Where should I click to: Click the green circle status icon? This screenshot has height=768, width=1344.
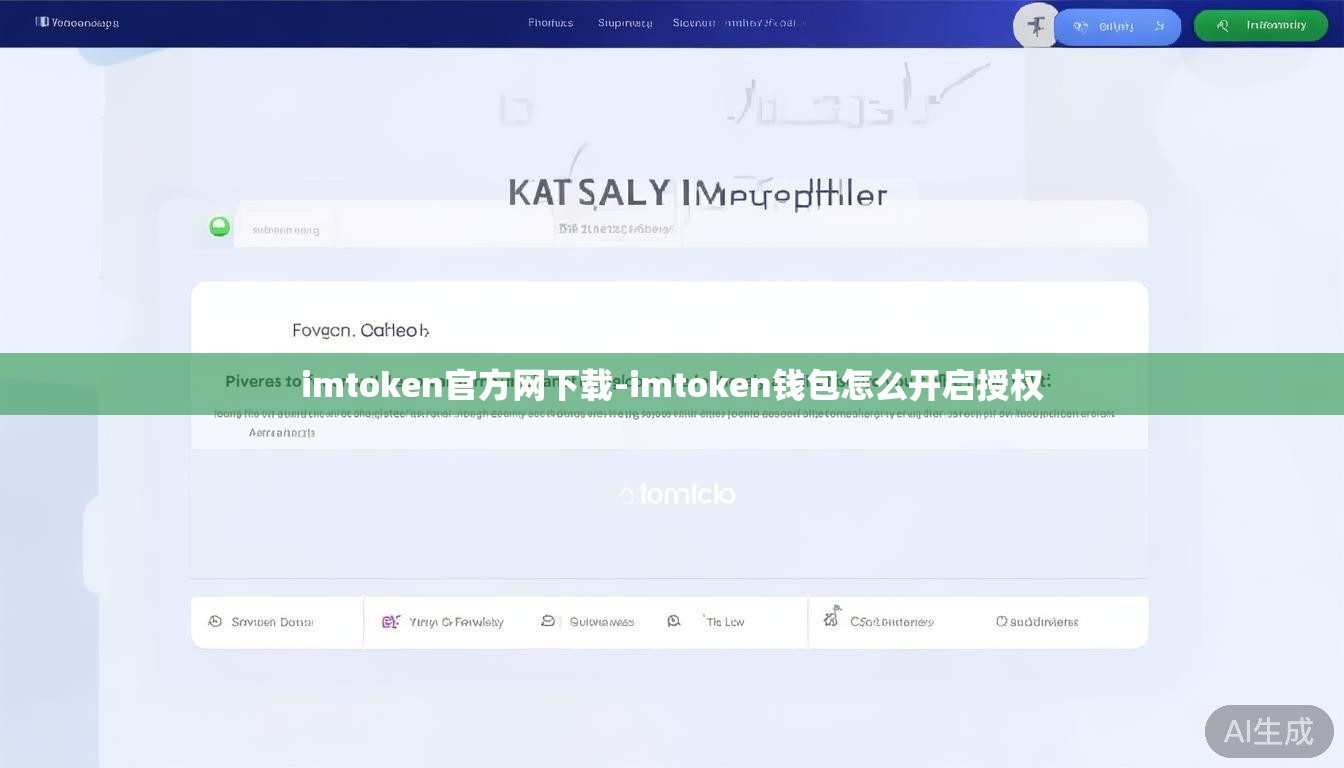tap(219, 227)
